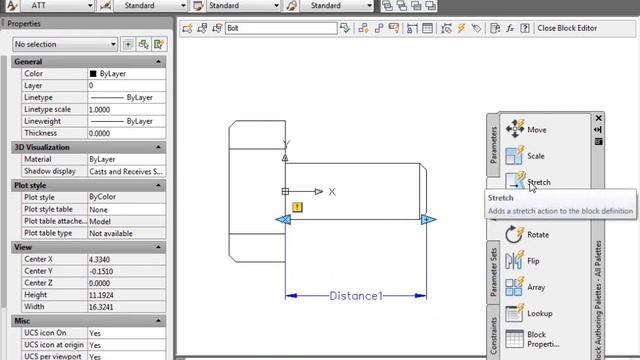Click the Table Style icon
640x360 pixels.
(x=198, y=6)
